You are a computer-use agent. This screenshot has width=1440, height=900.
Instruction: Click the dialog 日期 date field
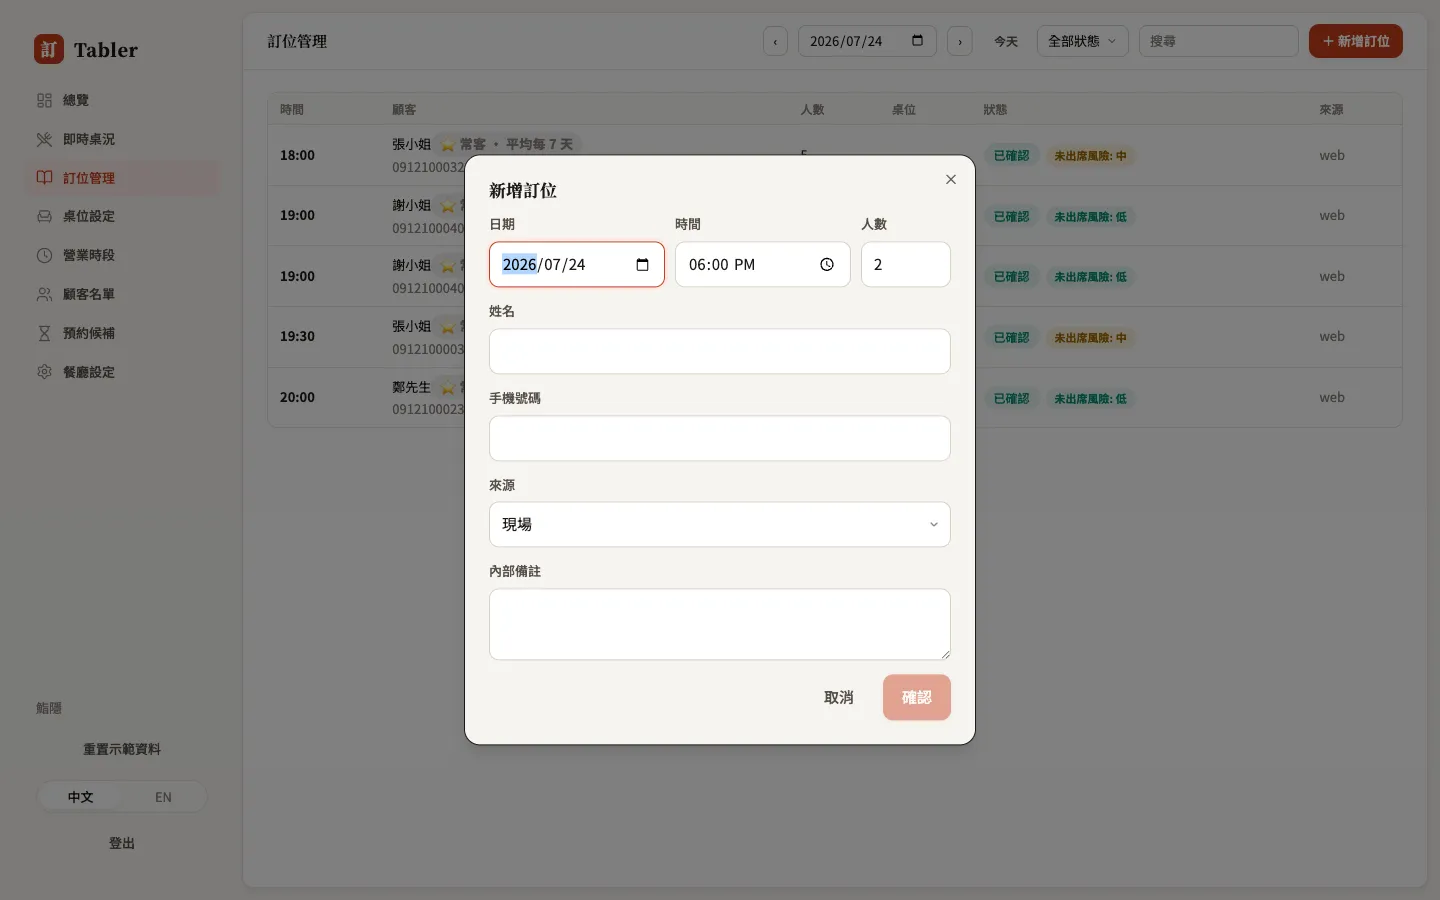(x=576, y=264)
